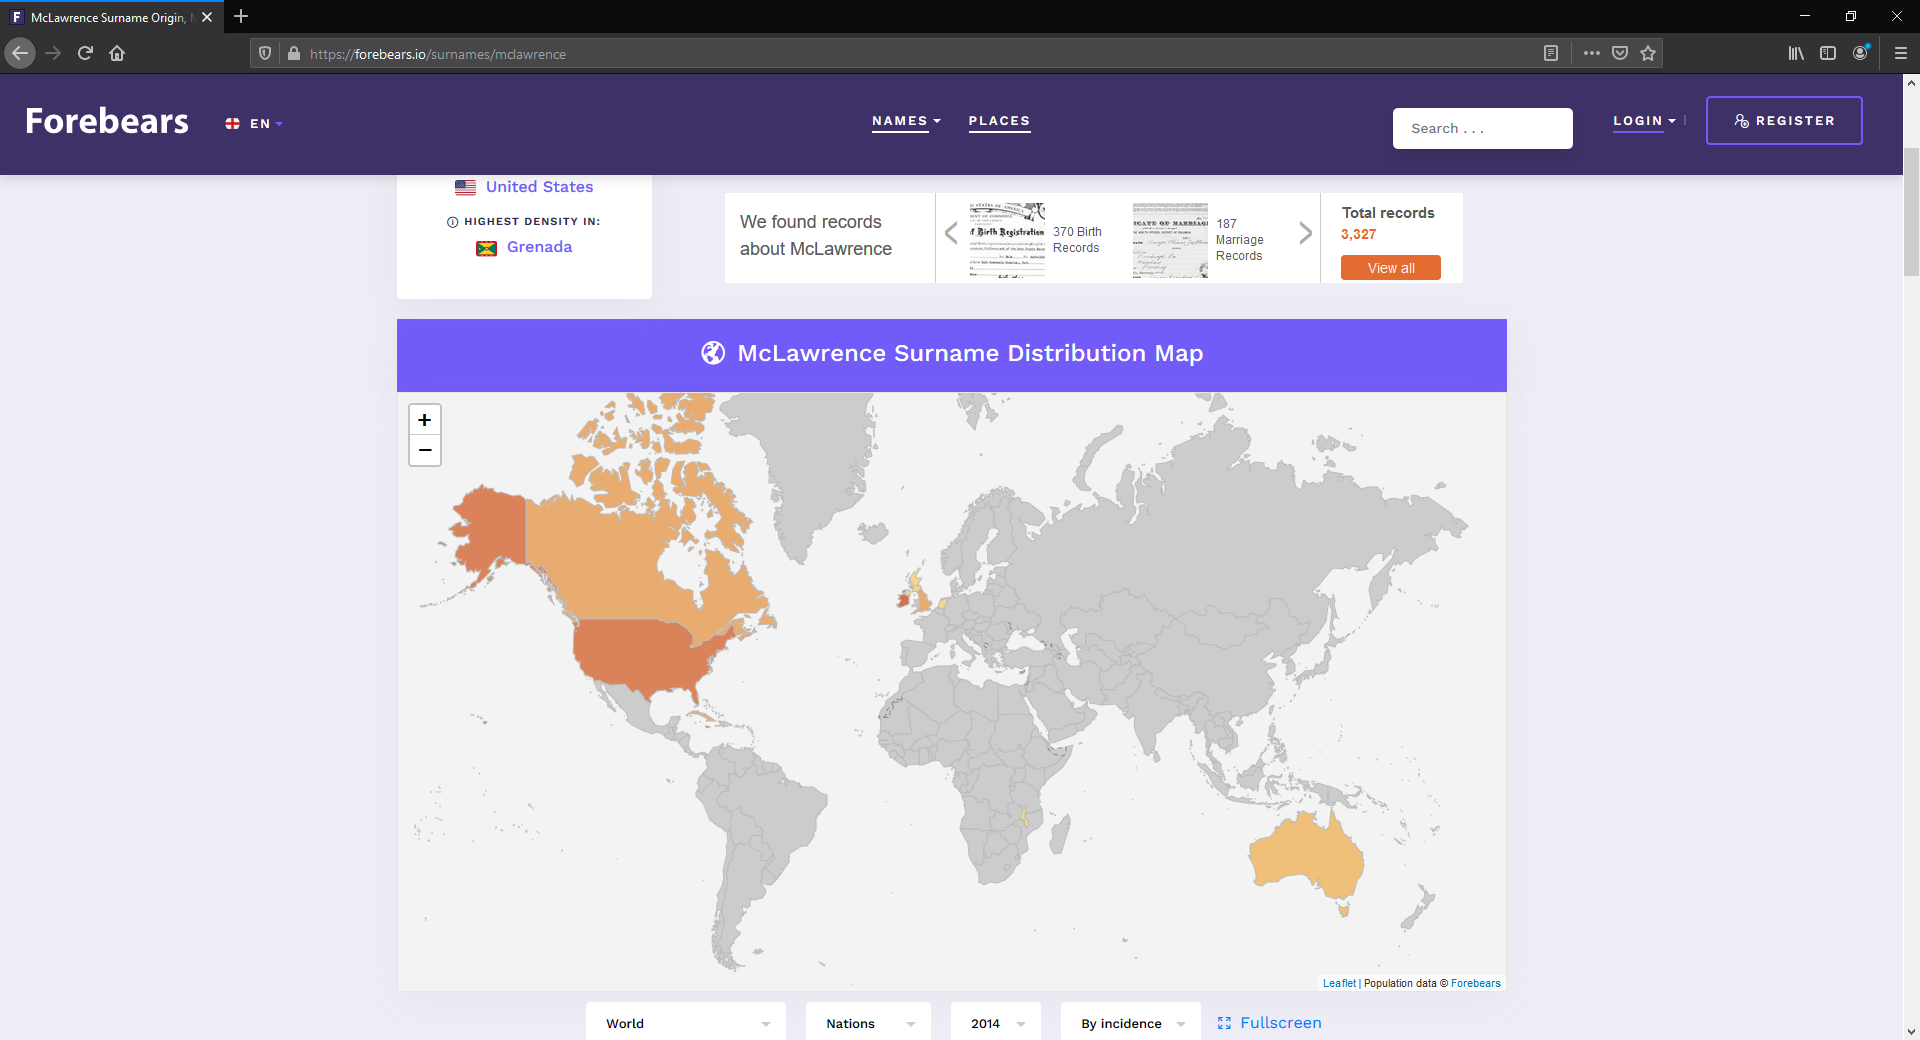Click the scrollbar down arrow

pyautogui.click(x=1911, y=1031)
